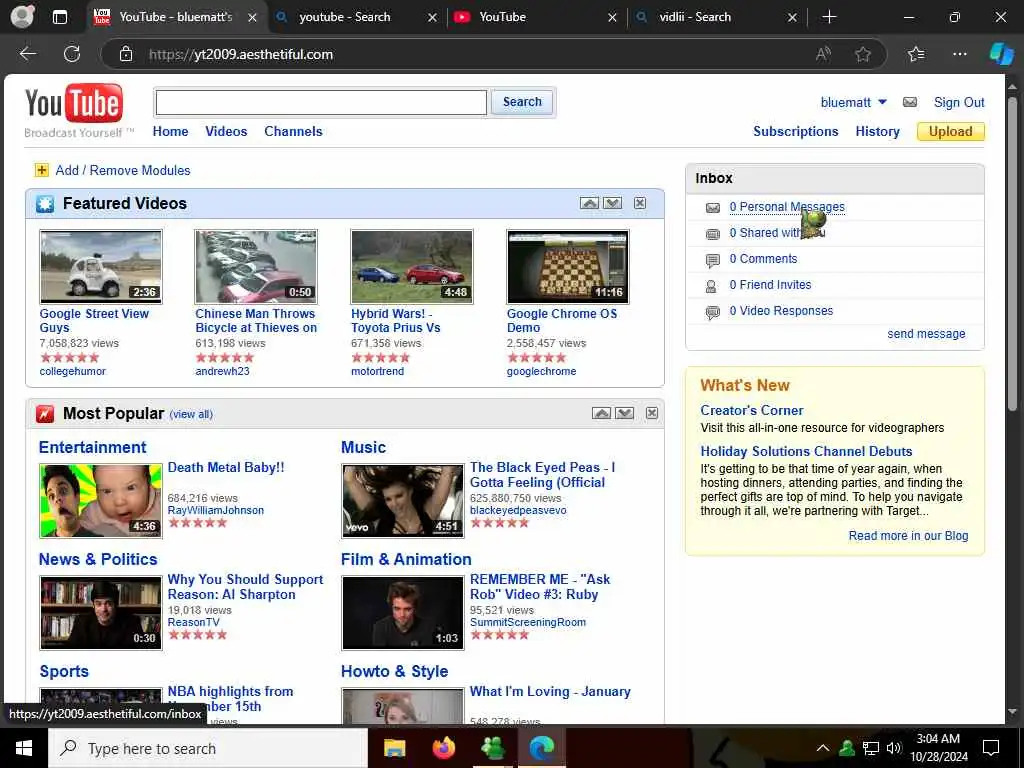Open browser tab actions menu

click(x=59, y=17)
